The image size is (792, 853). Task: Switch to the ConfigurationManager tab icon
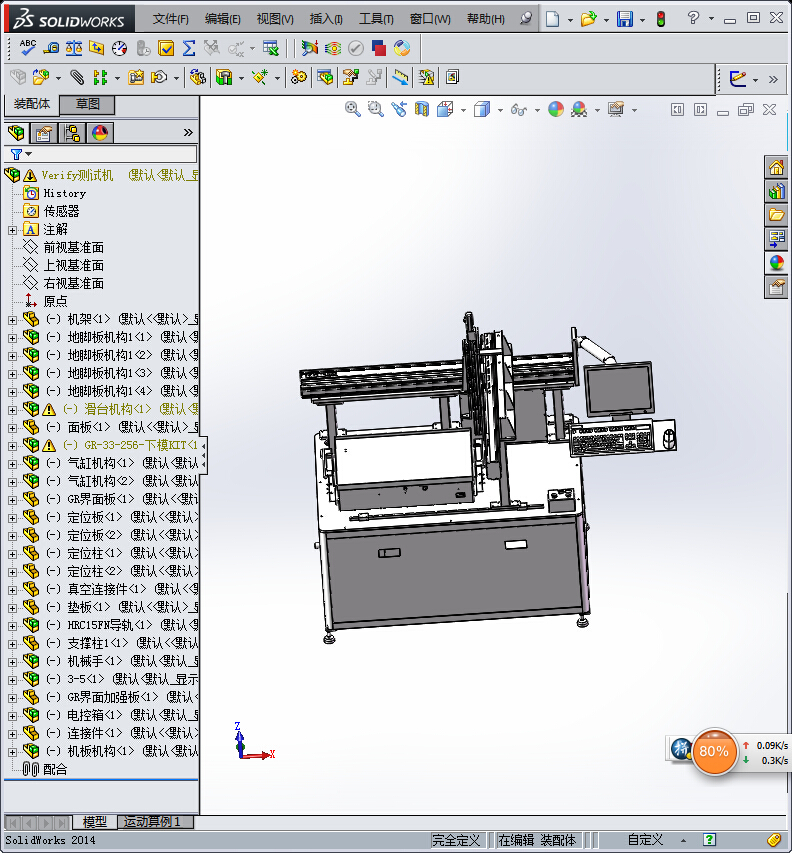[72, 133]
